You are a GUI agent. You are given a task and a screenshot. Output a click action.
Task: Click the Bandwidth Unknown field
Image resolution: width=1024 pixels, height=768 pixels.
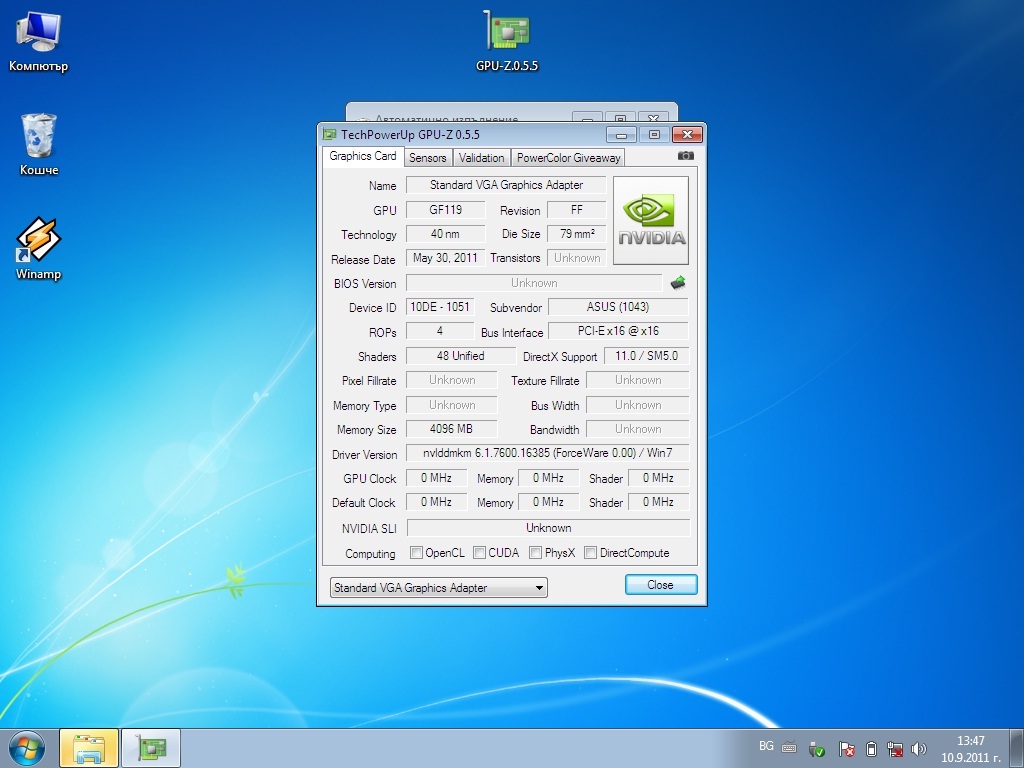pos(637,429)
